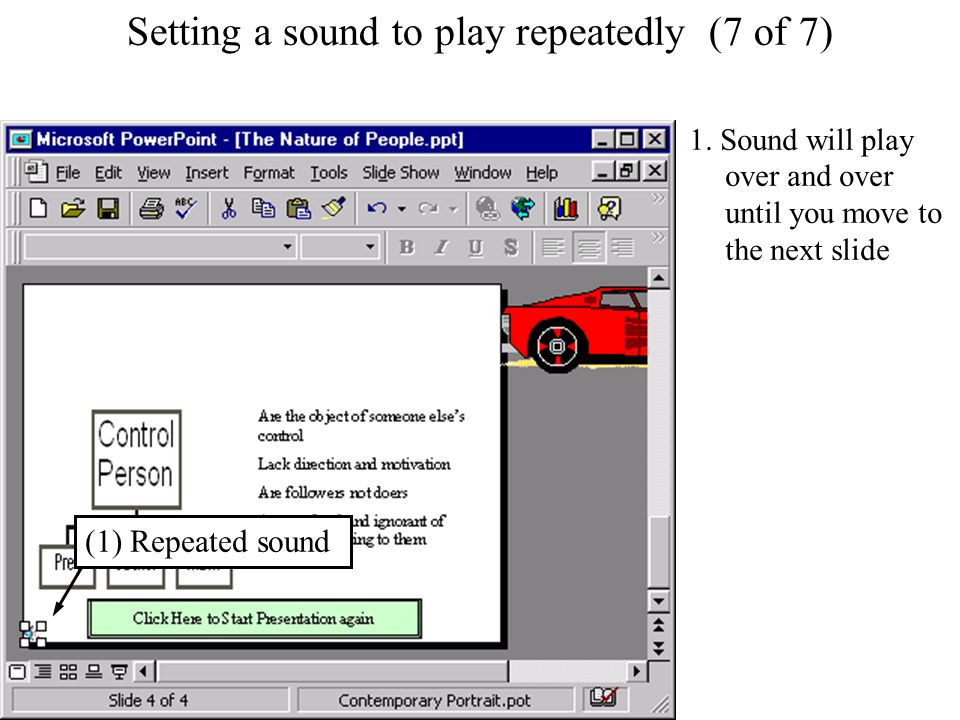Copy selection with the Copy icon

click(x=263, y=209)
